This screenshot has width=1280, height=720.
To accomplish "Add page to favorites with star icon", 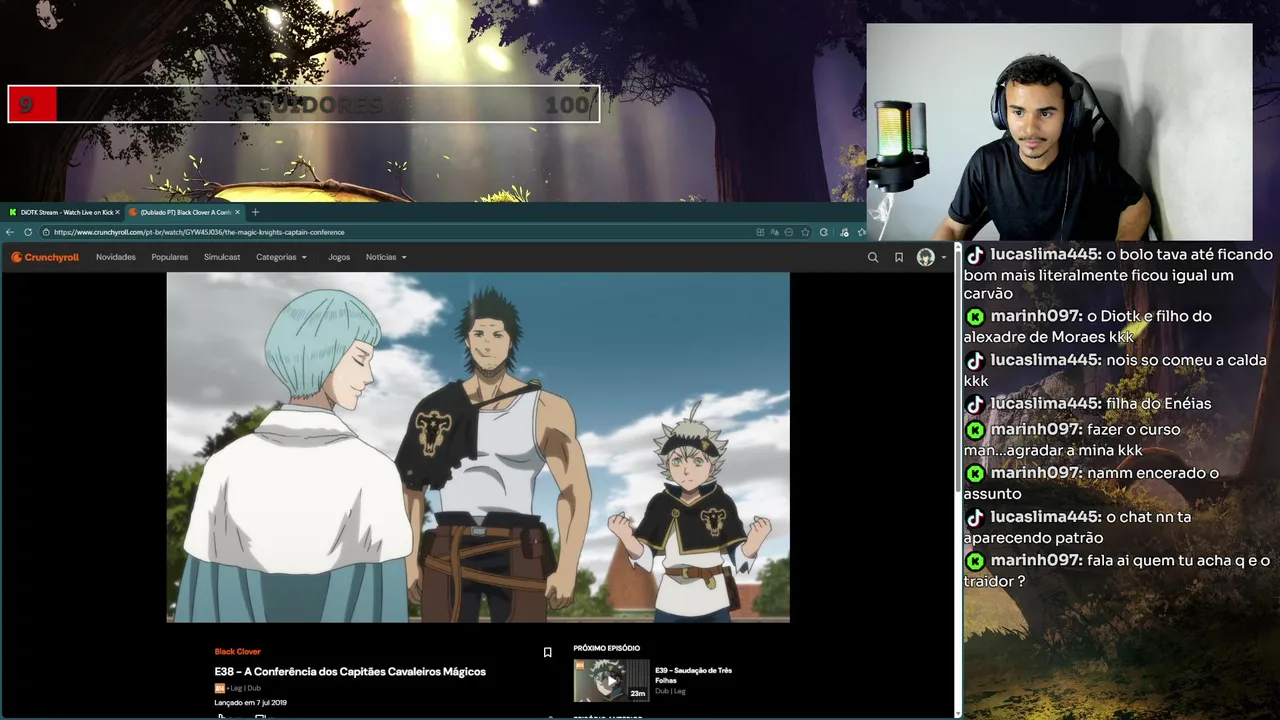I will coord(805,232).
